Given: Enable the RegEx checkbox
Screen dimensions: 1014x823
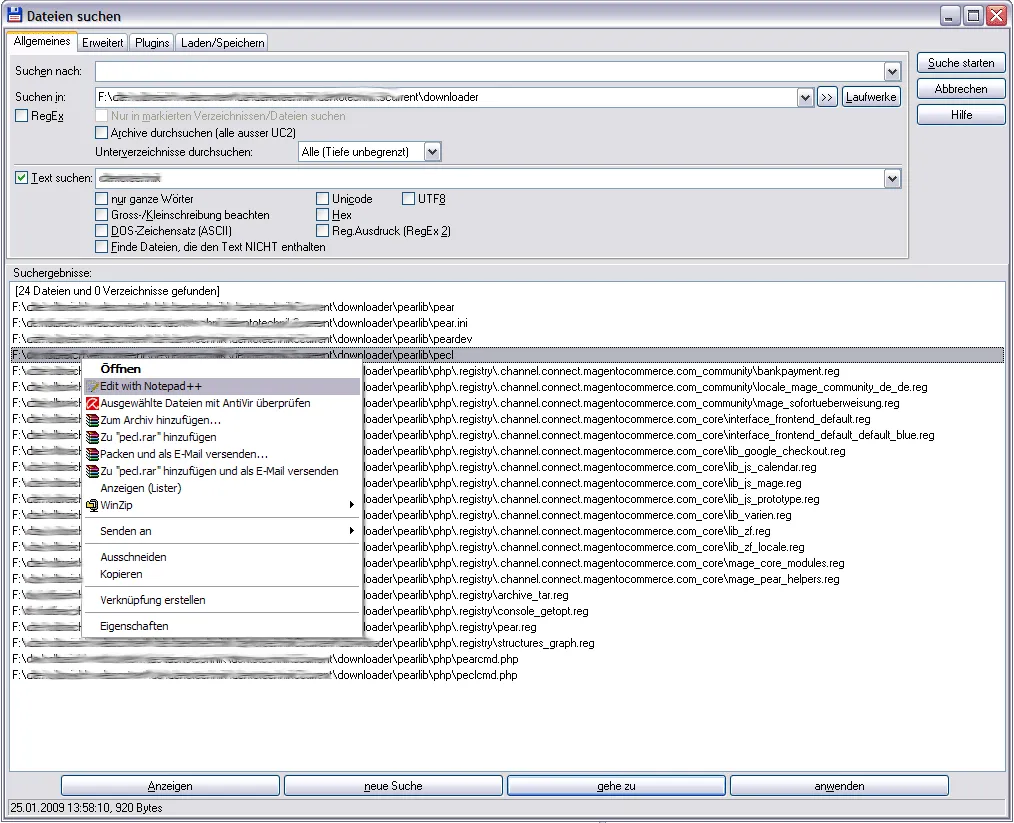Looking at the screenshot, I should tap(22, 116).
